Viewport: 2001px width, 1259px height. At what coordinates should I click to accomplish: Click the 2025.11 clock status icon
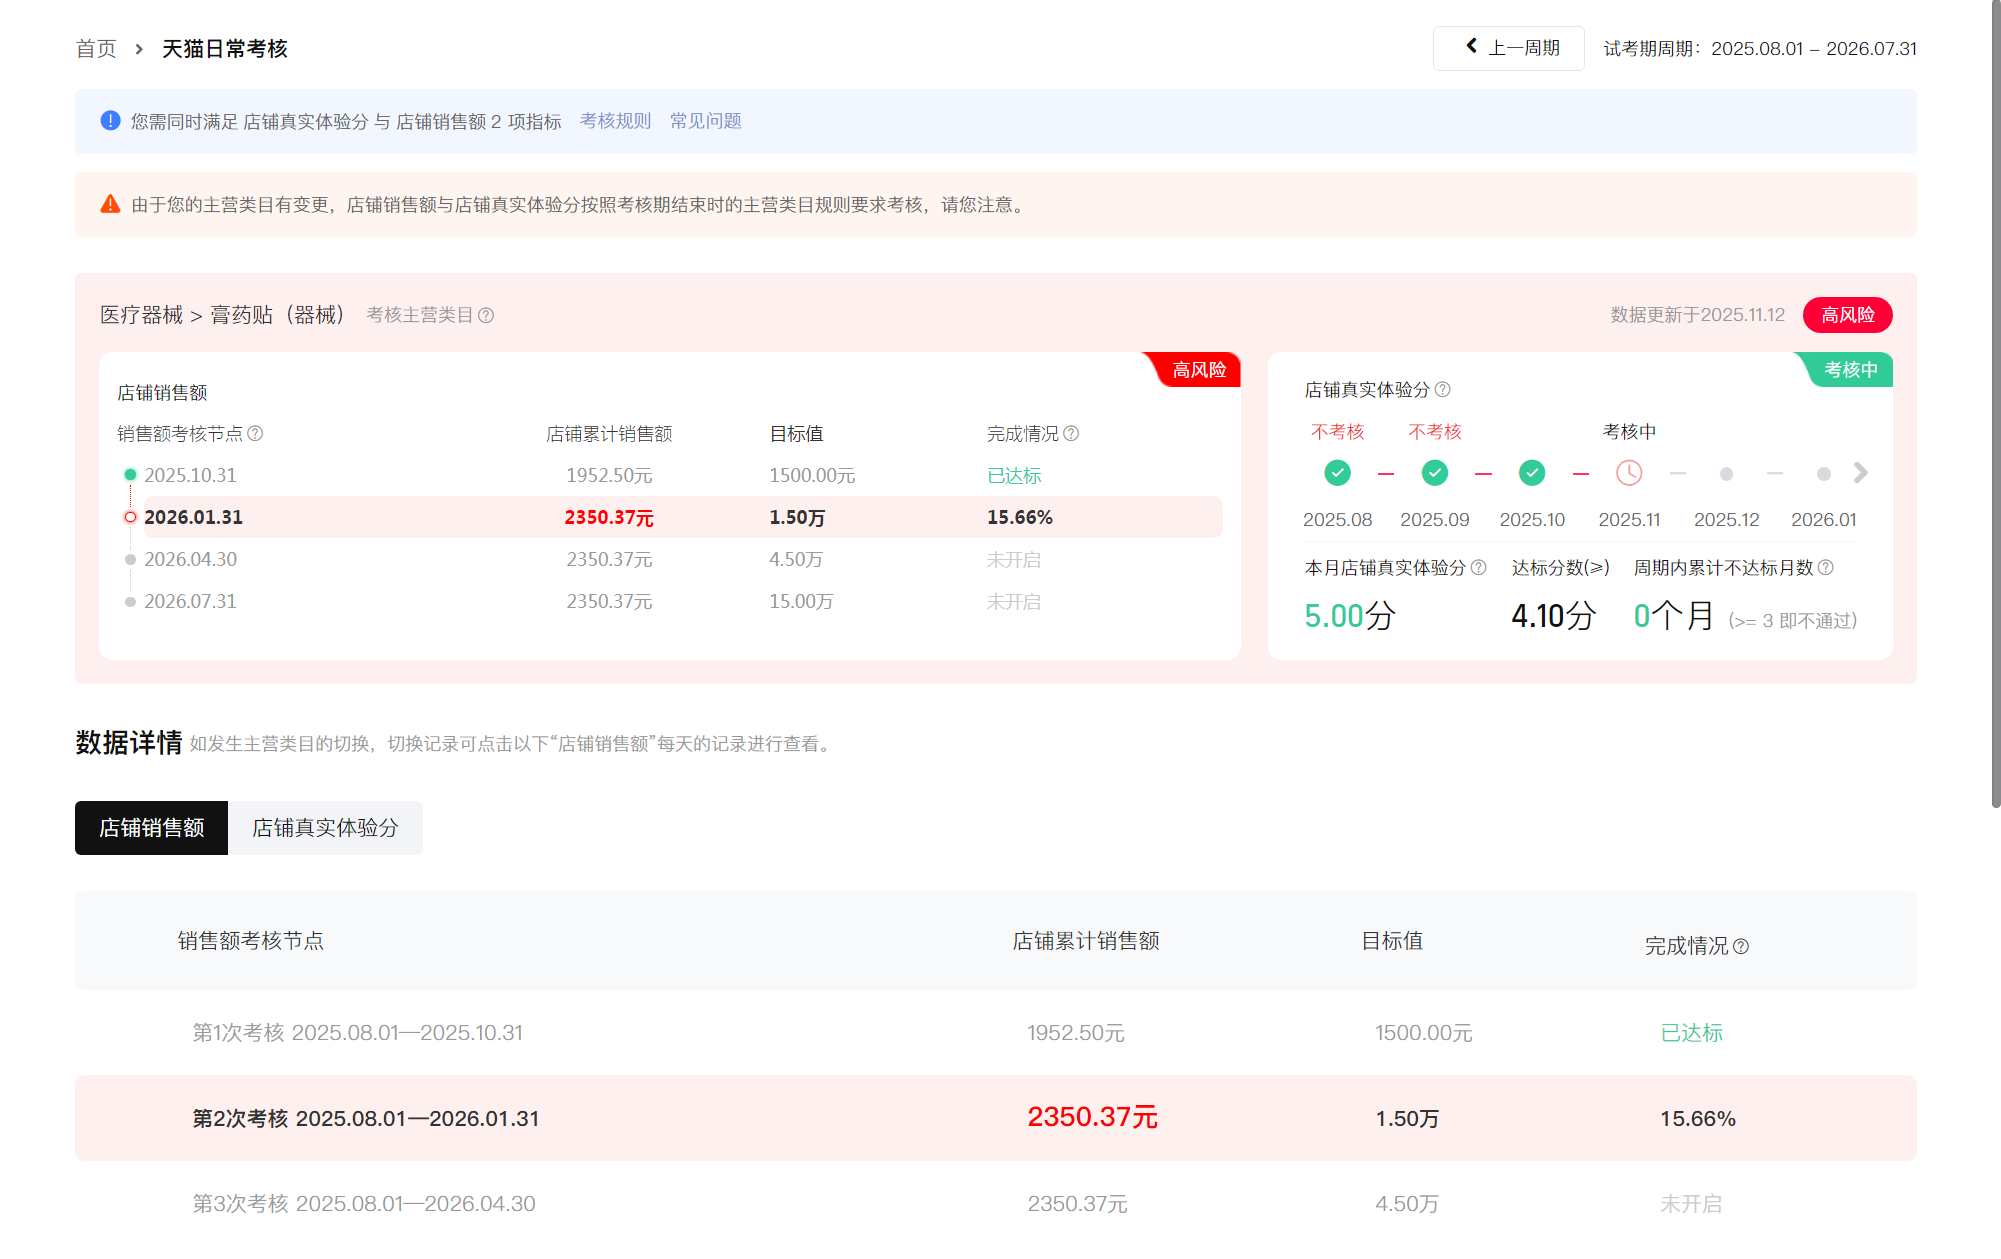coord(1629,473)
